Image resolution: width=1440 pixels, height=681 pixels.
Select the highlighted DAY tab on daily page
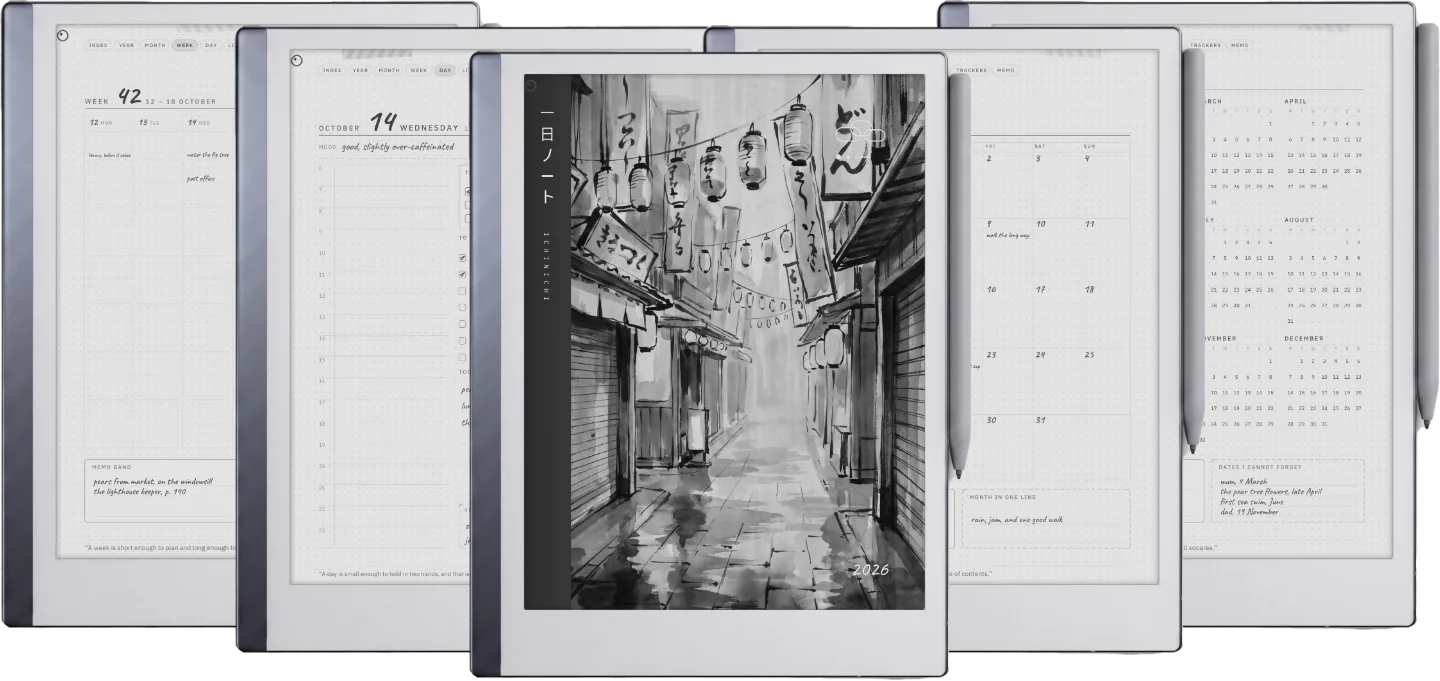tap(445, 70)
